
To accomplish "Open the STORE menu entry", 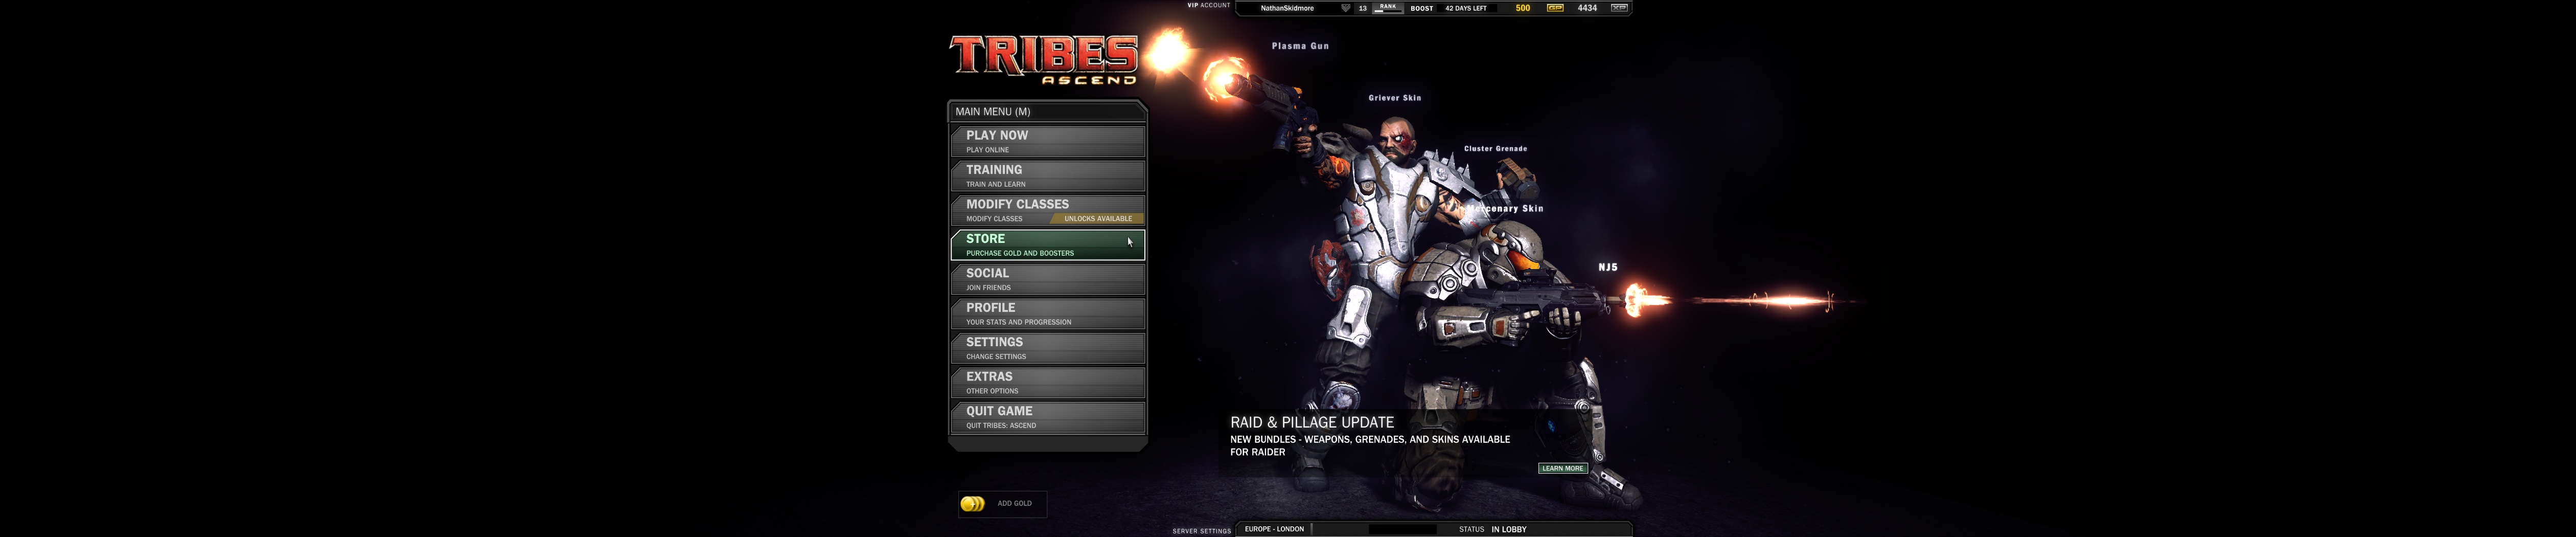I will (1047, 245).
